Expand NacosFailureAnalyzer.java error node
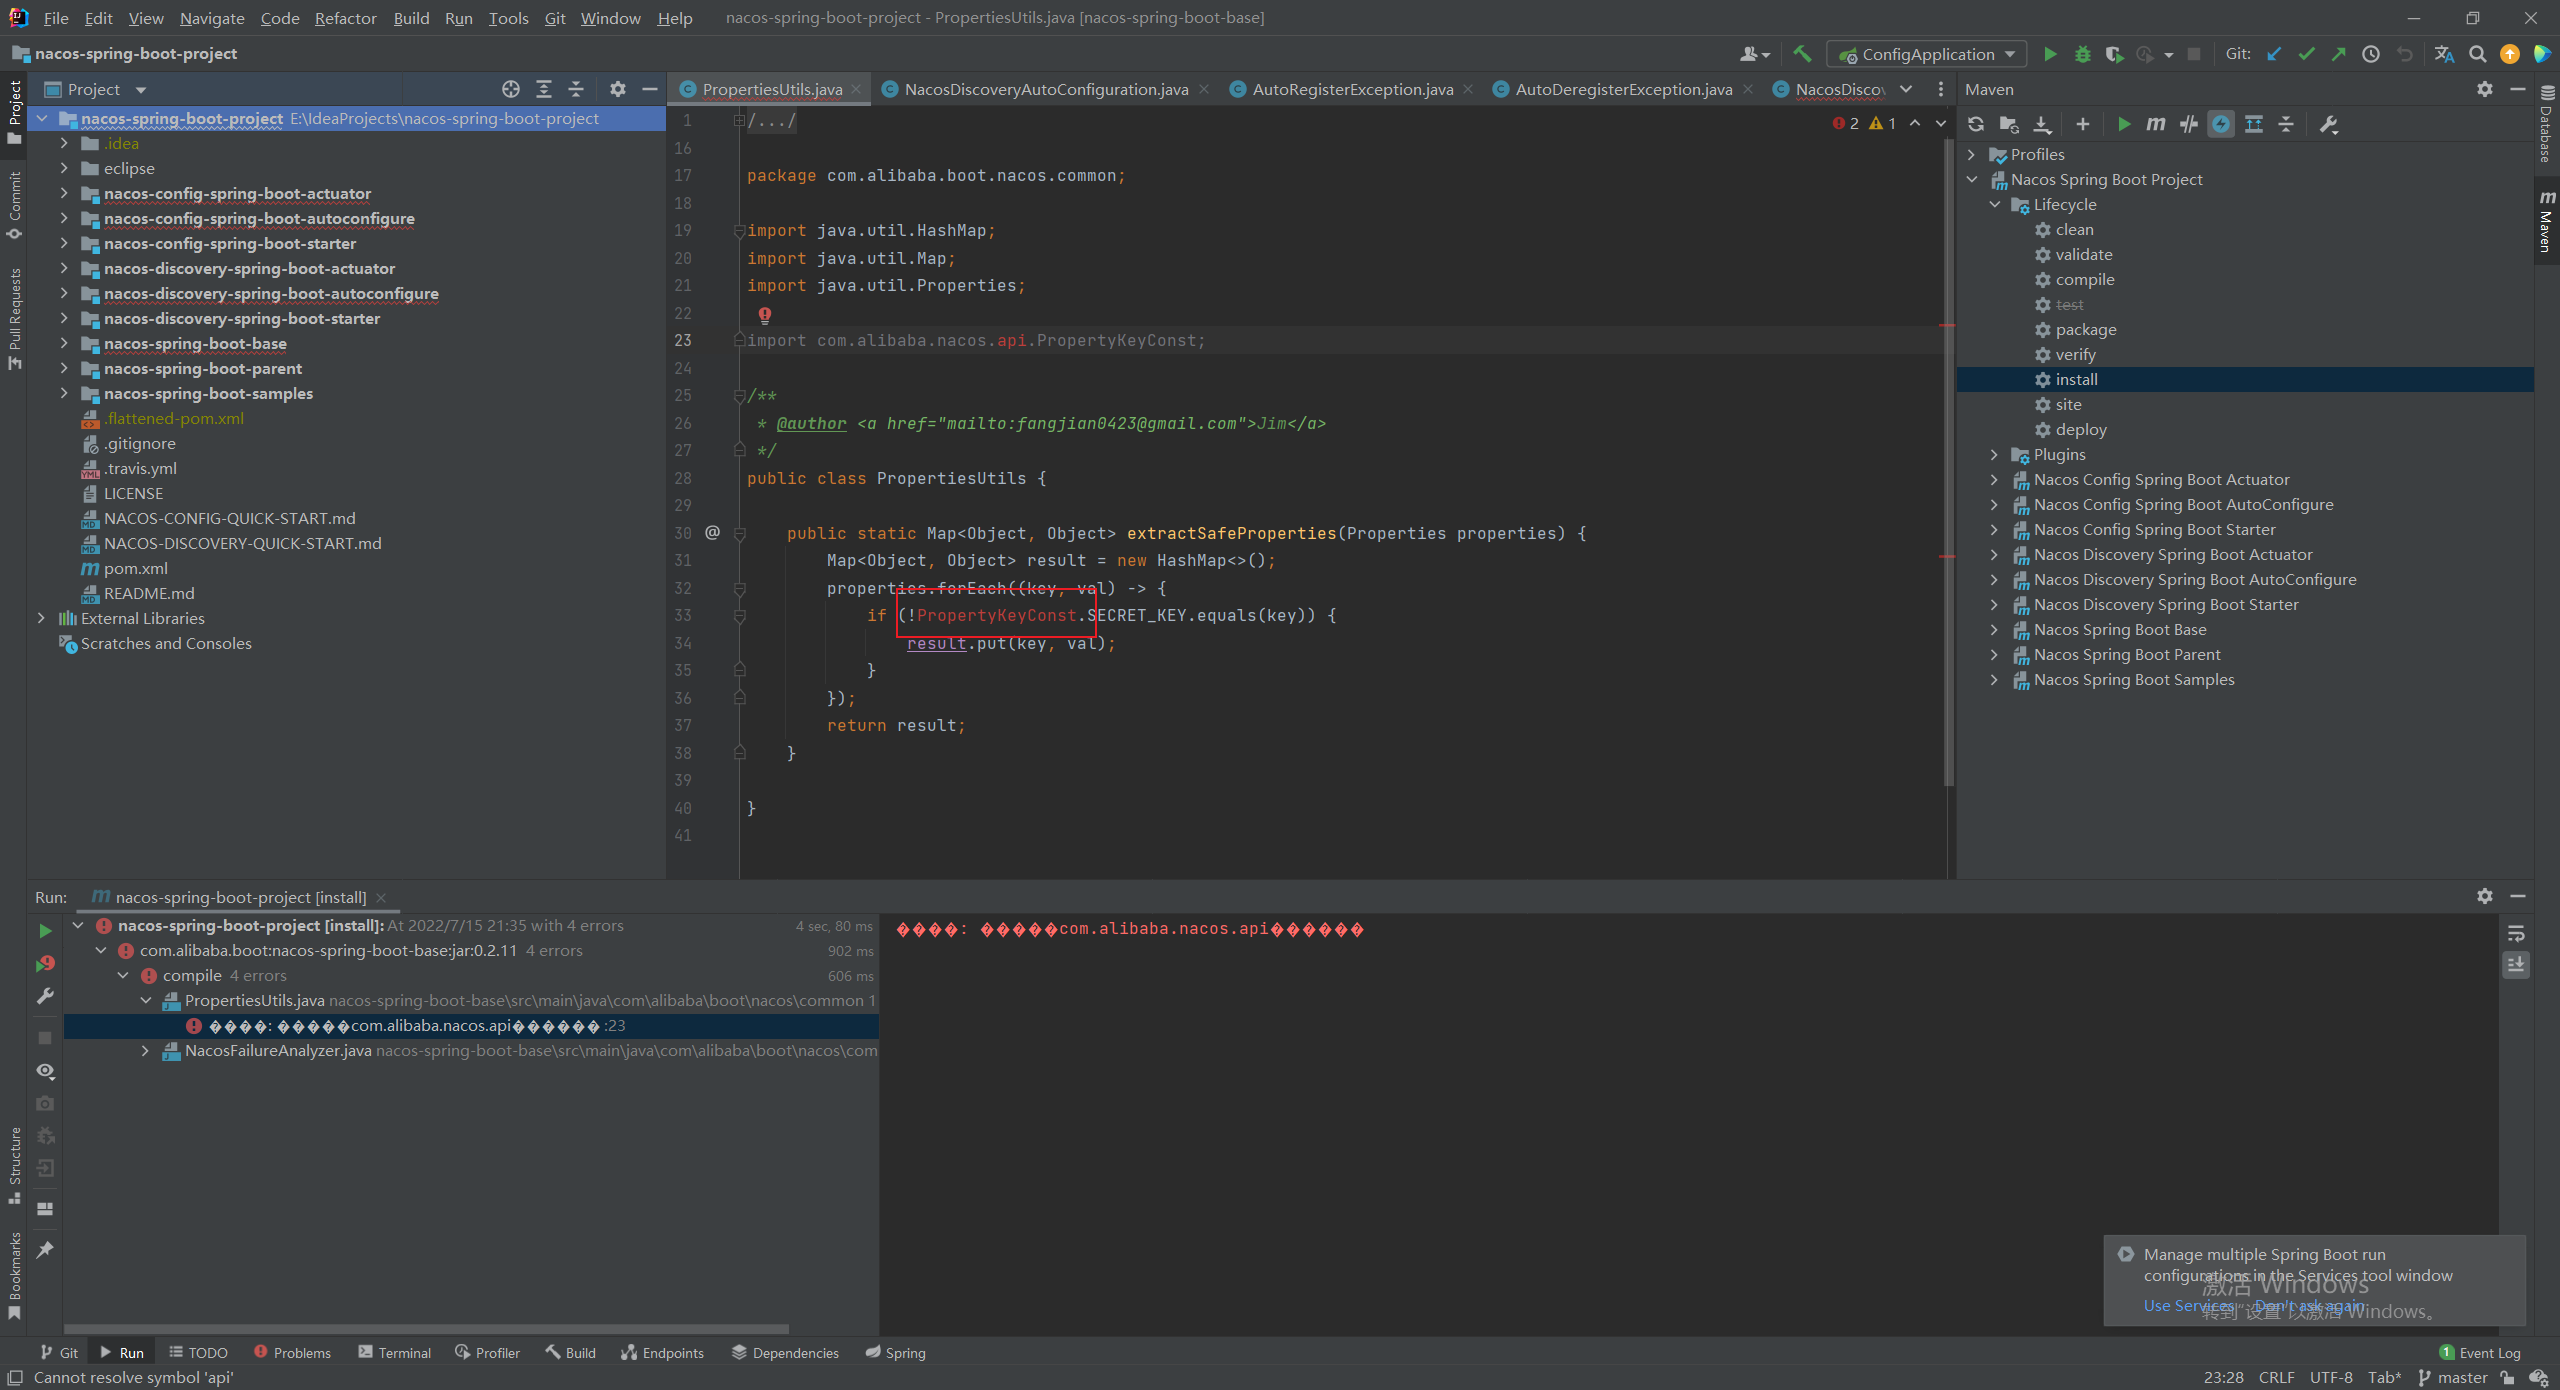The width and height of the screenshot is (2560, 1390). [146, 1050]
